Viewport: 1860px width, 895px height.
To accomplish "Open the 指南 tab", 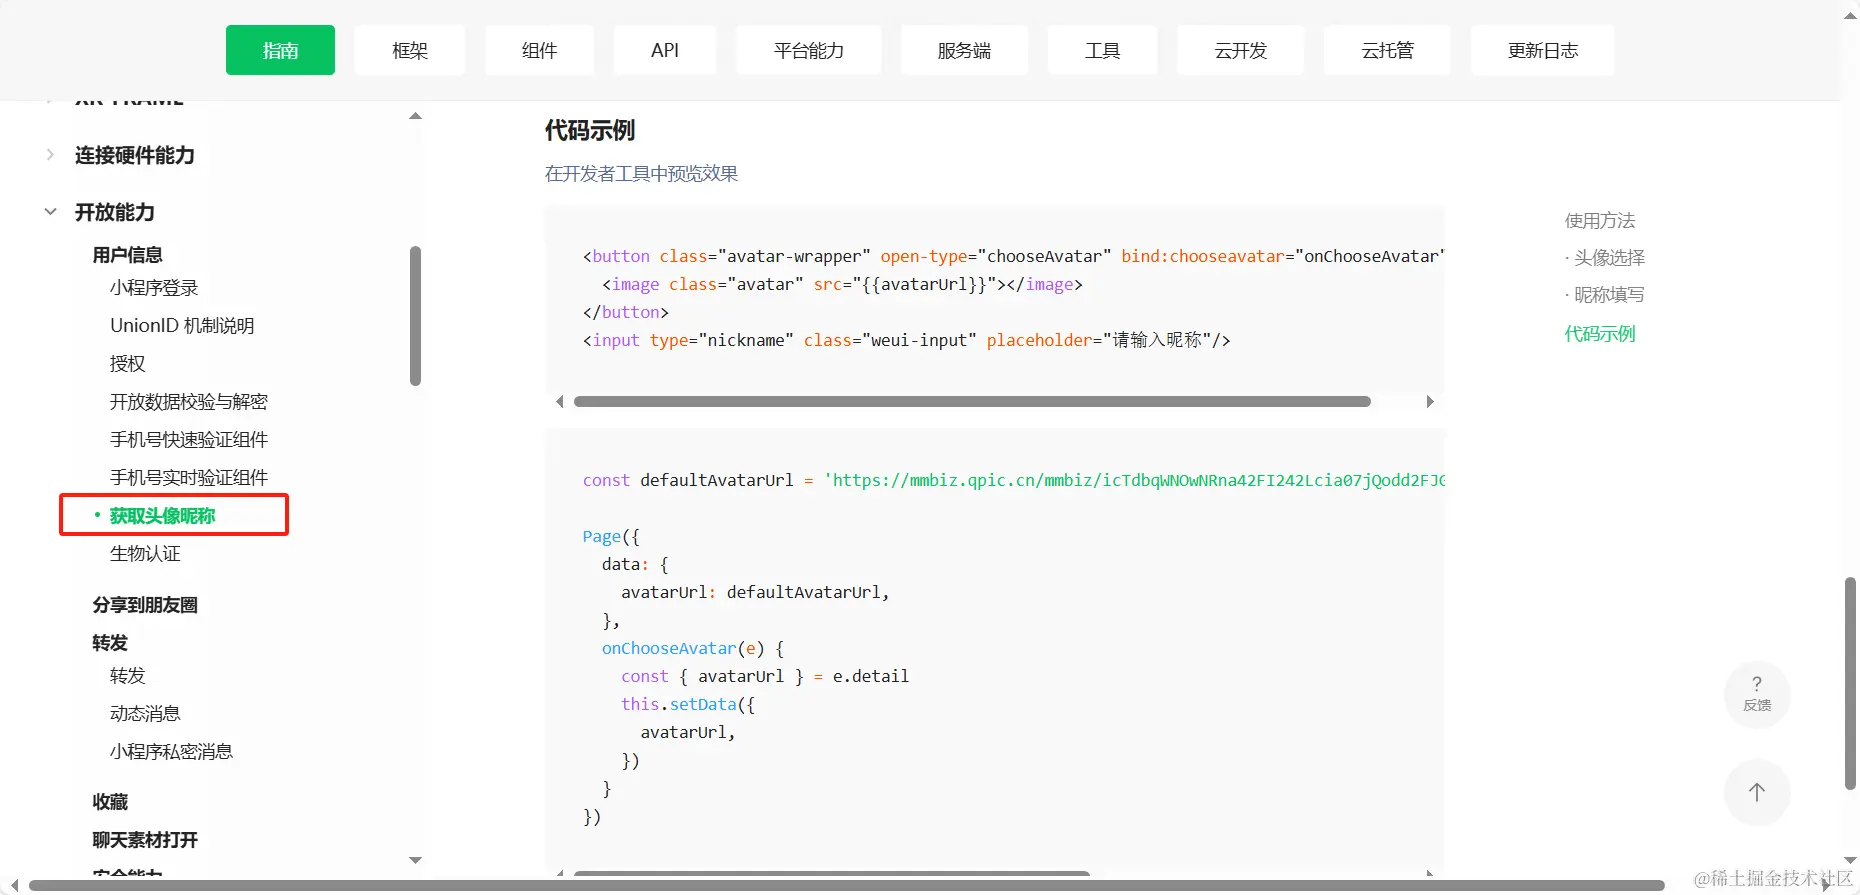I will (280, 50).
